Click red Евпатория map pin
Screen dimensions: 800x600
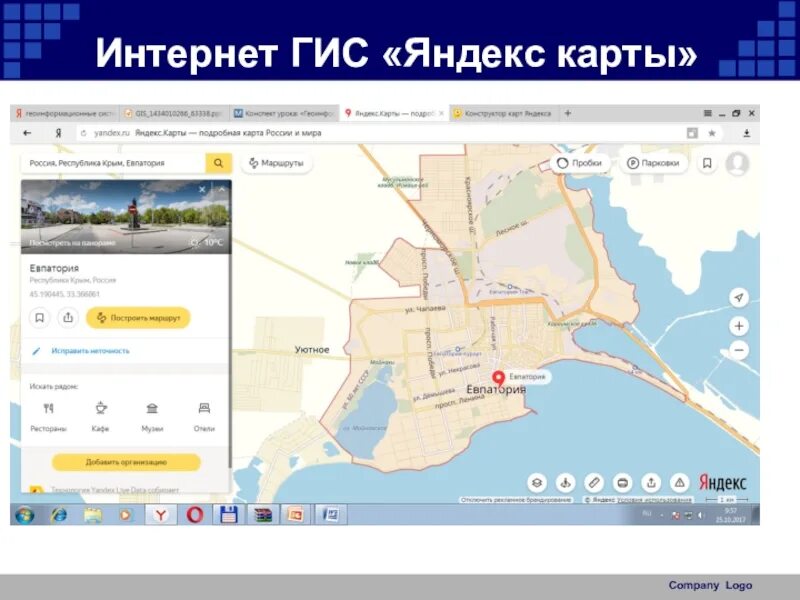(498, 378)
